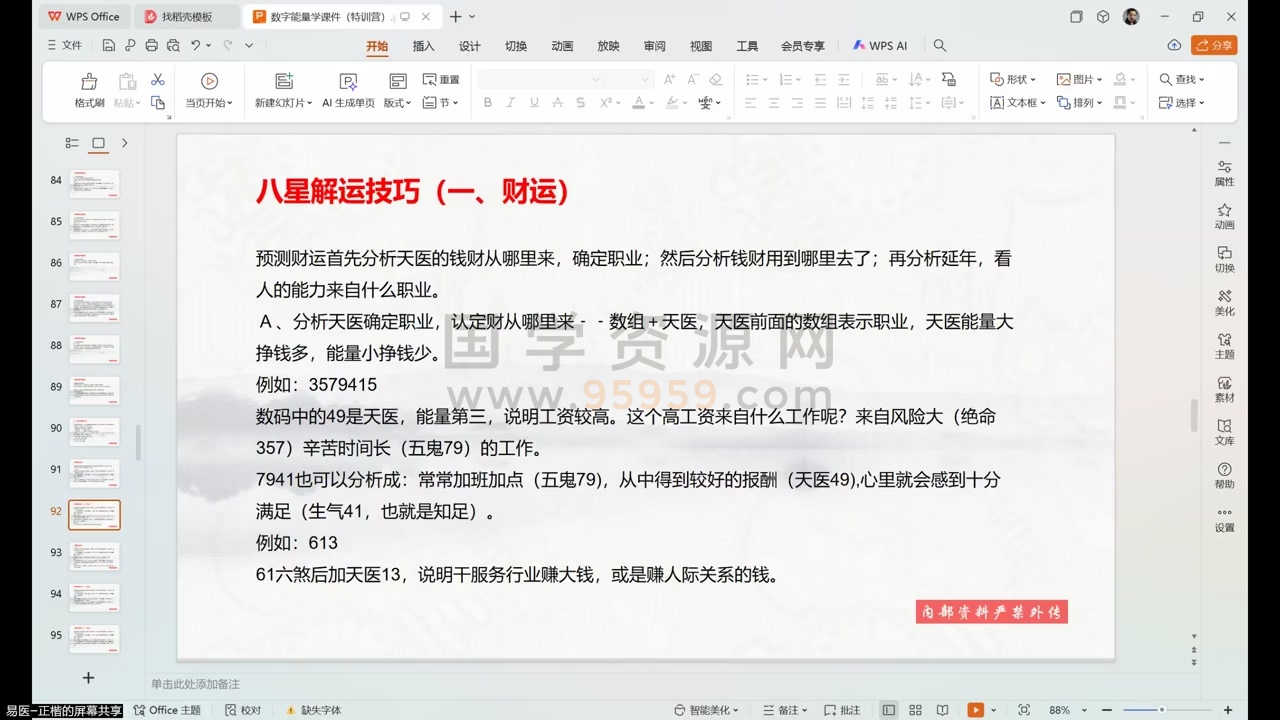Open the 查找 find dropdown
The width and height of the screenshot is (1280, 720).
pos(1182,80)
